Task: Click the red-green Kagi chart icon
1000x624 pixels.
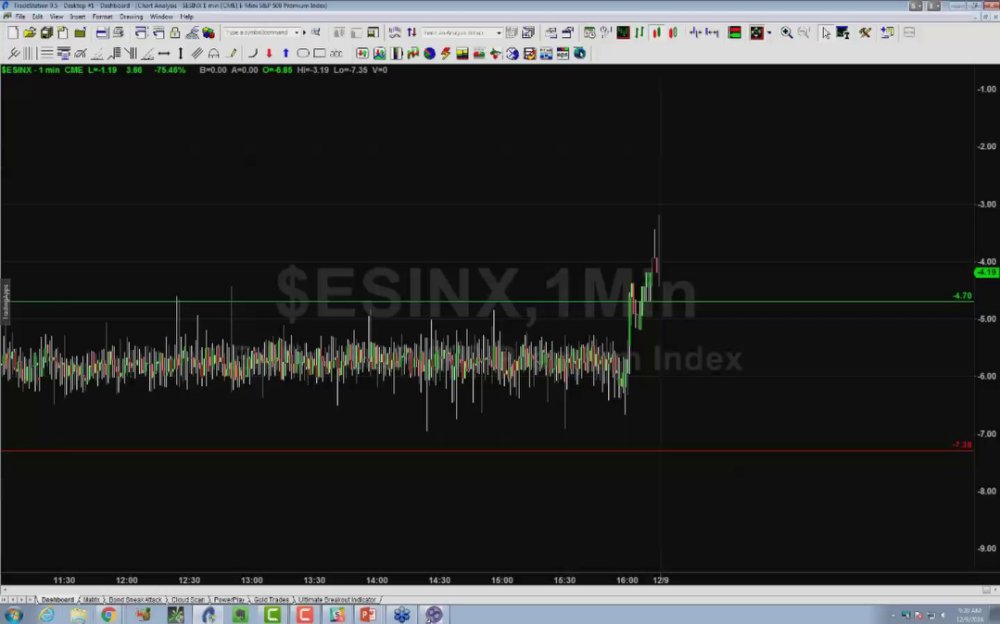Action: 735,33
